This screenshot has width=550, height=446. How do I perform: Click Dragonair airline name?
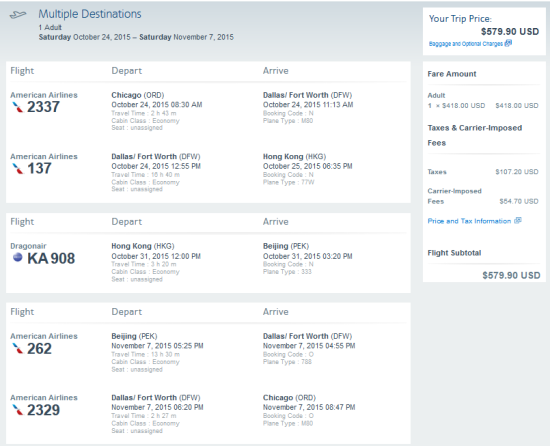click(x=28, y=246)
